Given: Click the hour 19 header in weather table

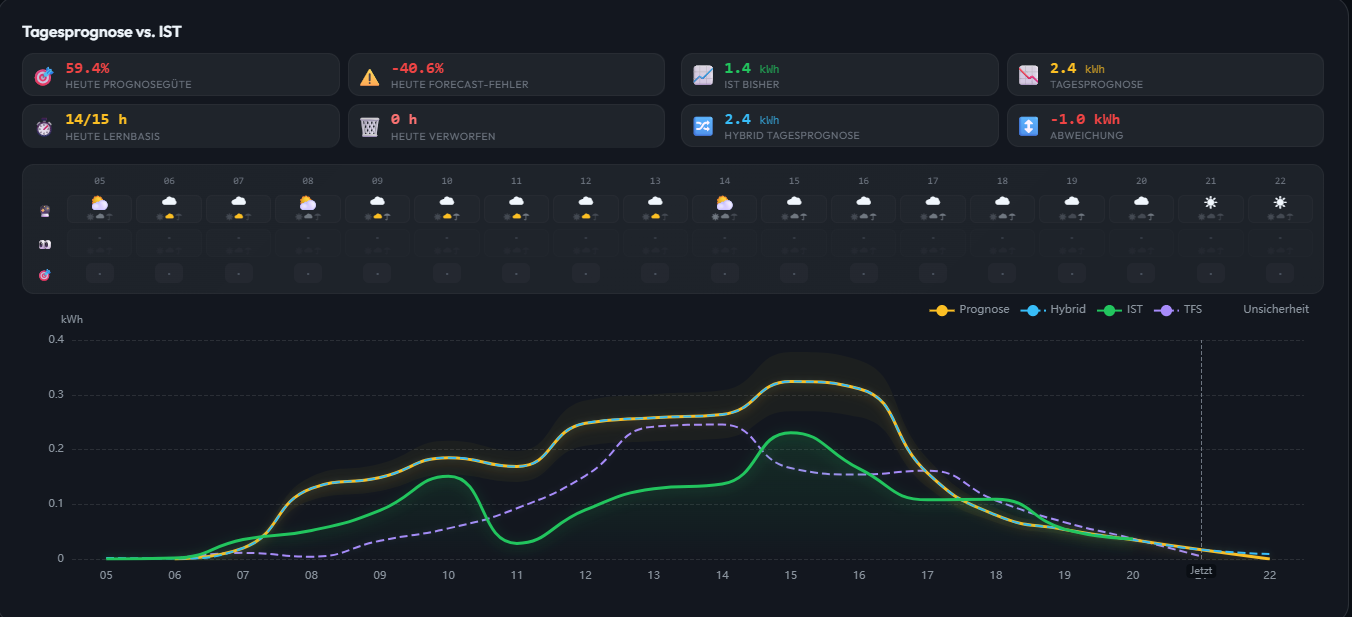Looking at the screenshot, I should [x=1072, y=181].
